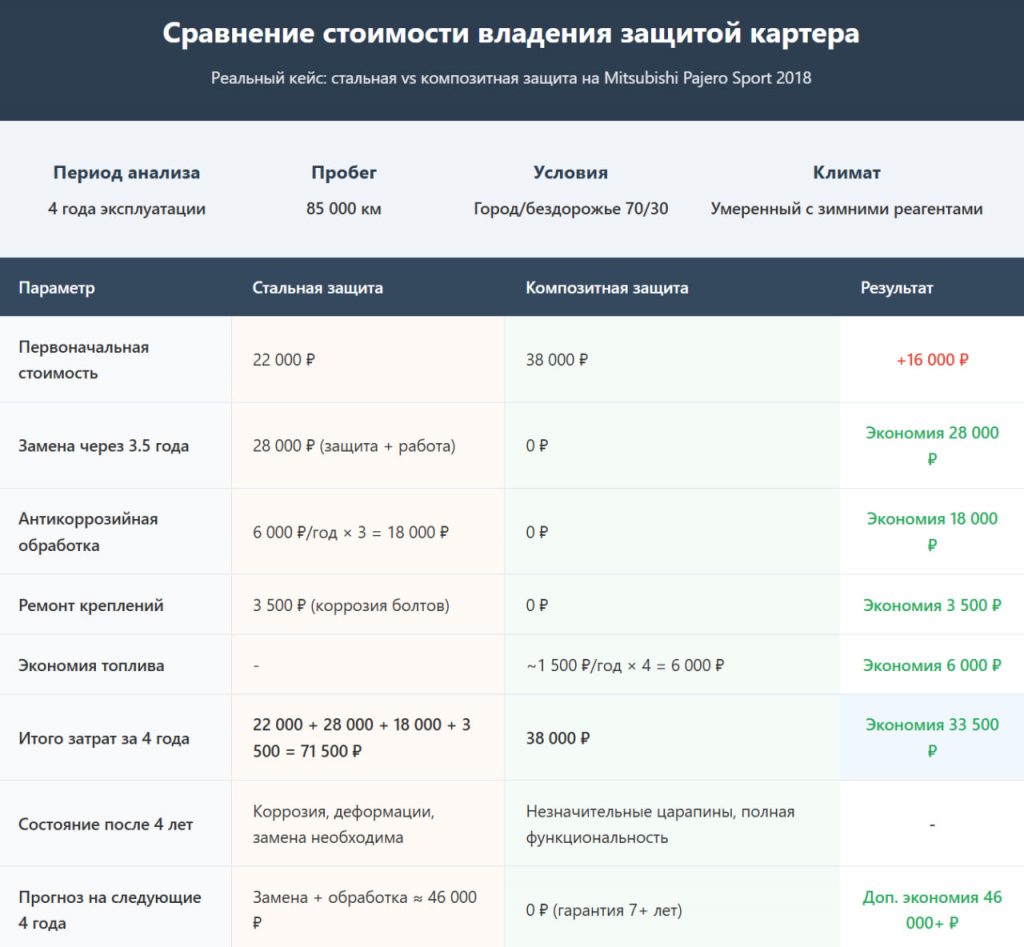Click the 'Композитная защита' column header

[x=606, y=288]
